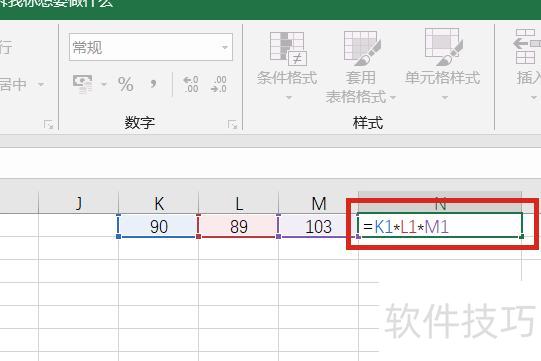The height and width of the screenshot is (361, 541).
Task: Expand the accounting format dropdown arrow
Action: [104, 84]
